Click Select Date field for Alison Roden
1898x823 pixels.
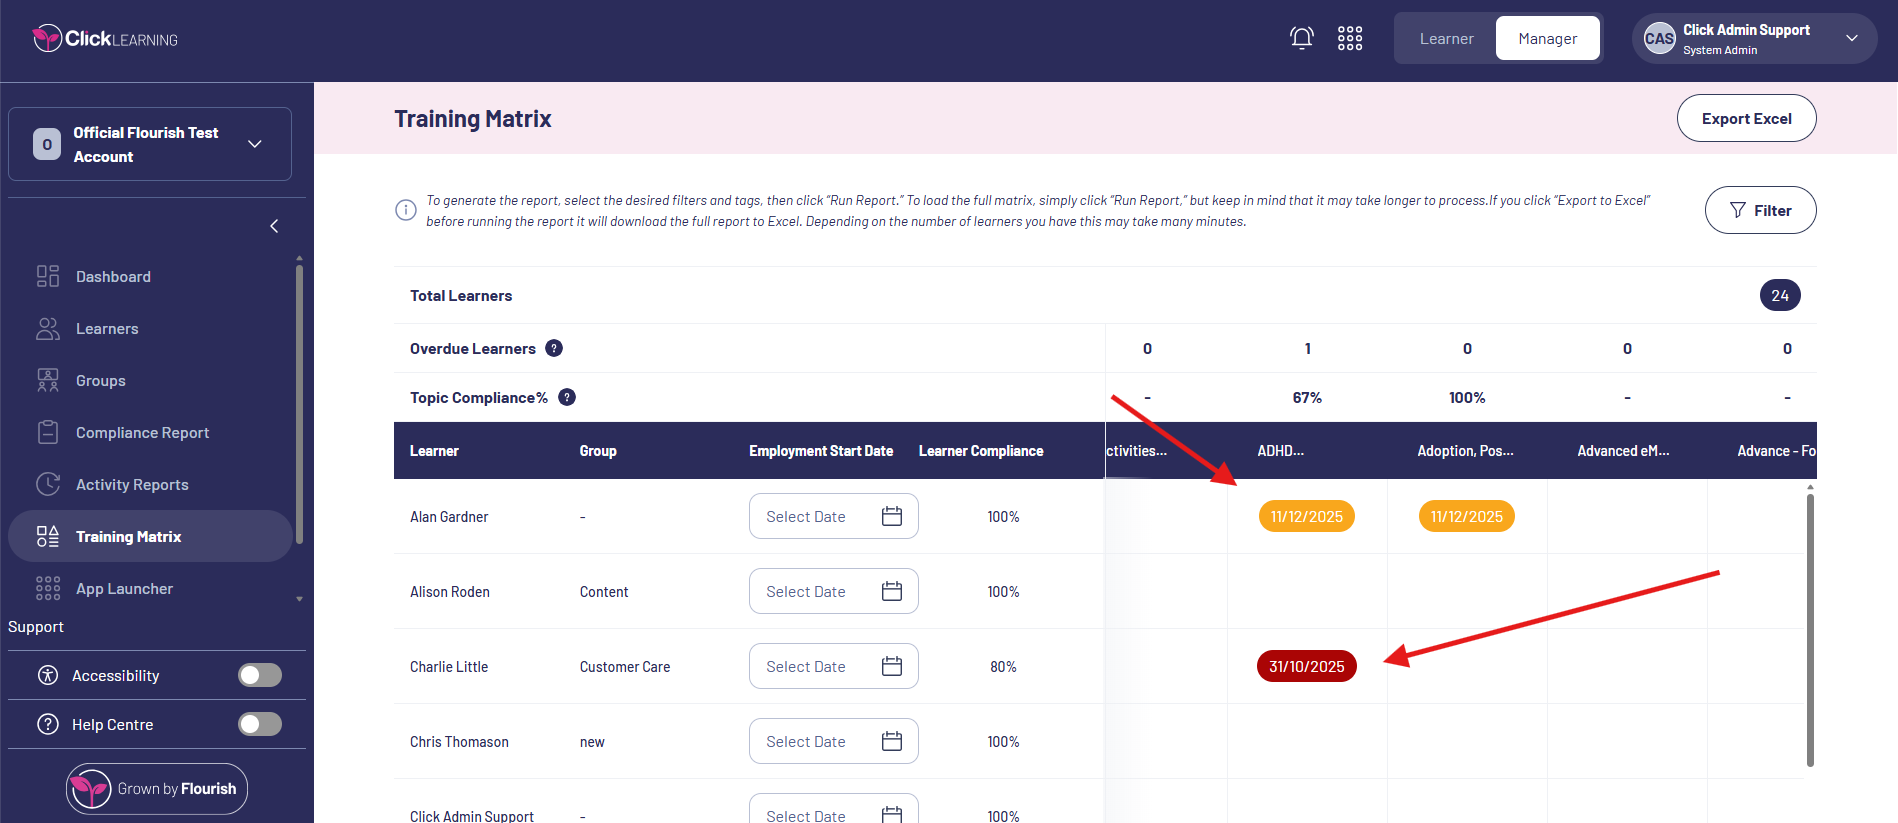[x=806, y=592]
